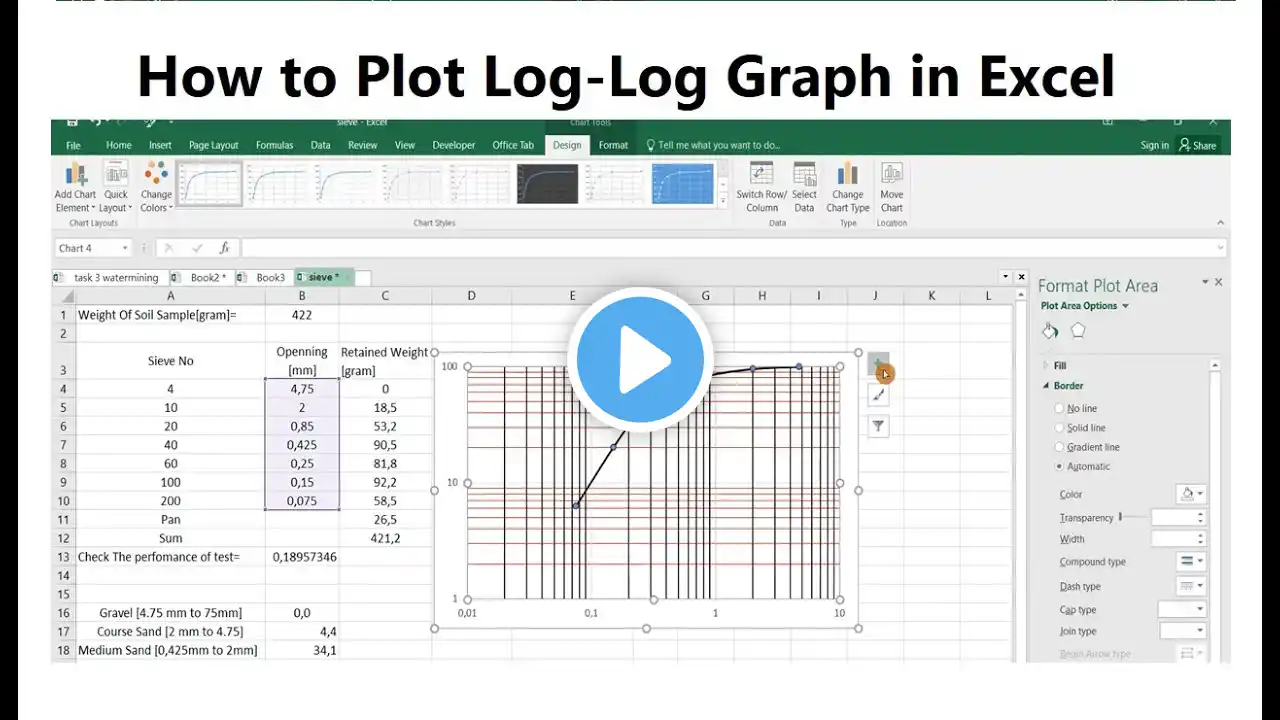This screenshot has height=720, width=1280.
Task: Open the File menu
Action: click(x=73, y=145)
